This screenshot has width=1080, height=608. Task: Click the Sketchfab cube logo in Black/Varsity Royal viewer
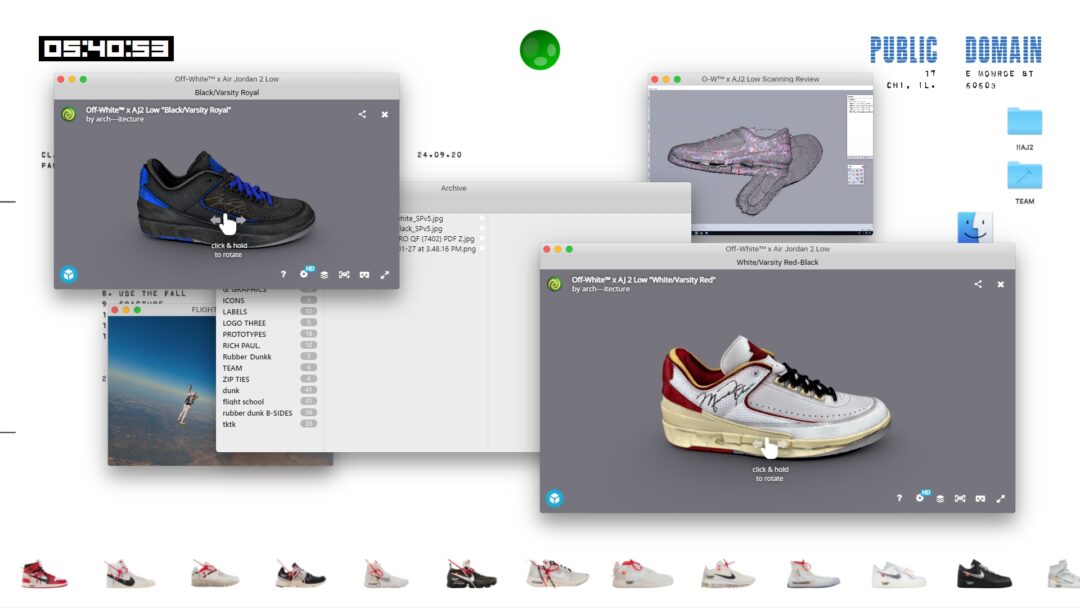pyautogui.click(x=68, y=274)
